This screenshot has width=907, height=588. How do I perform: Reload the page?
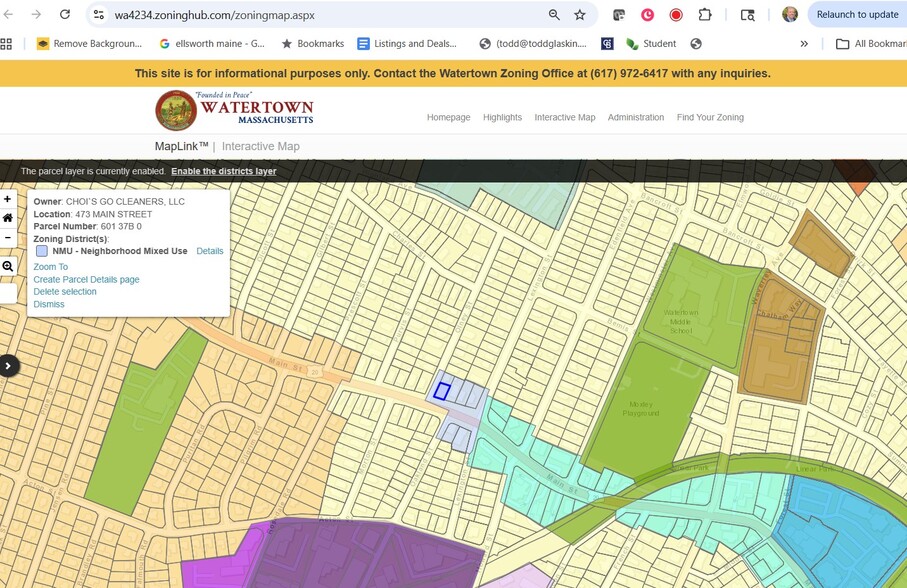(x=65, y=15)
